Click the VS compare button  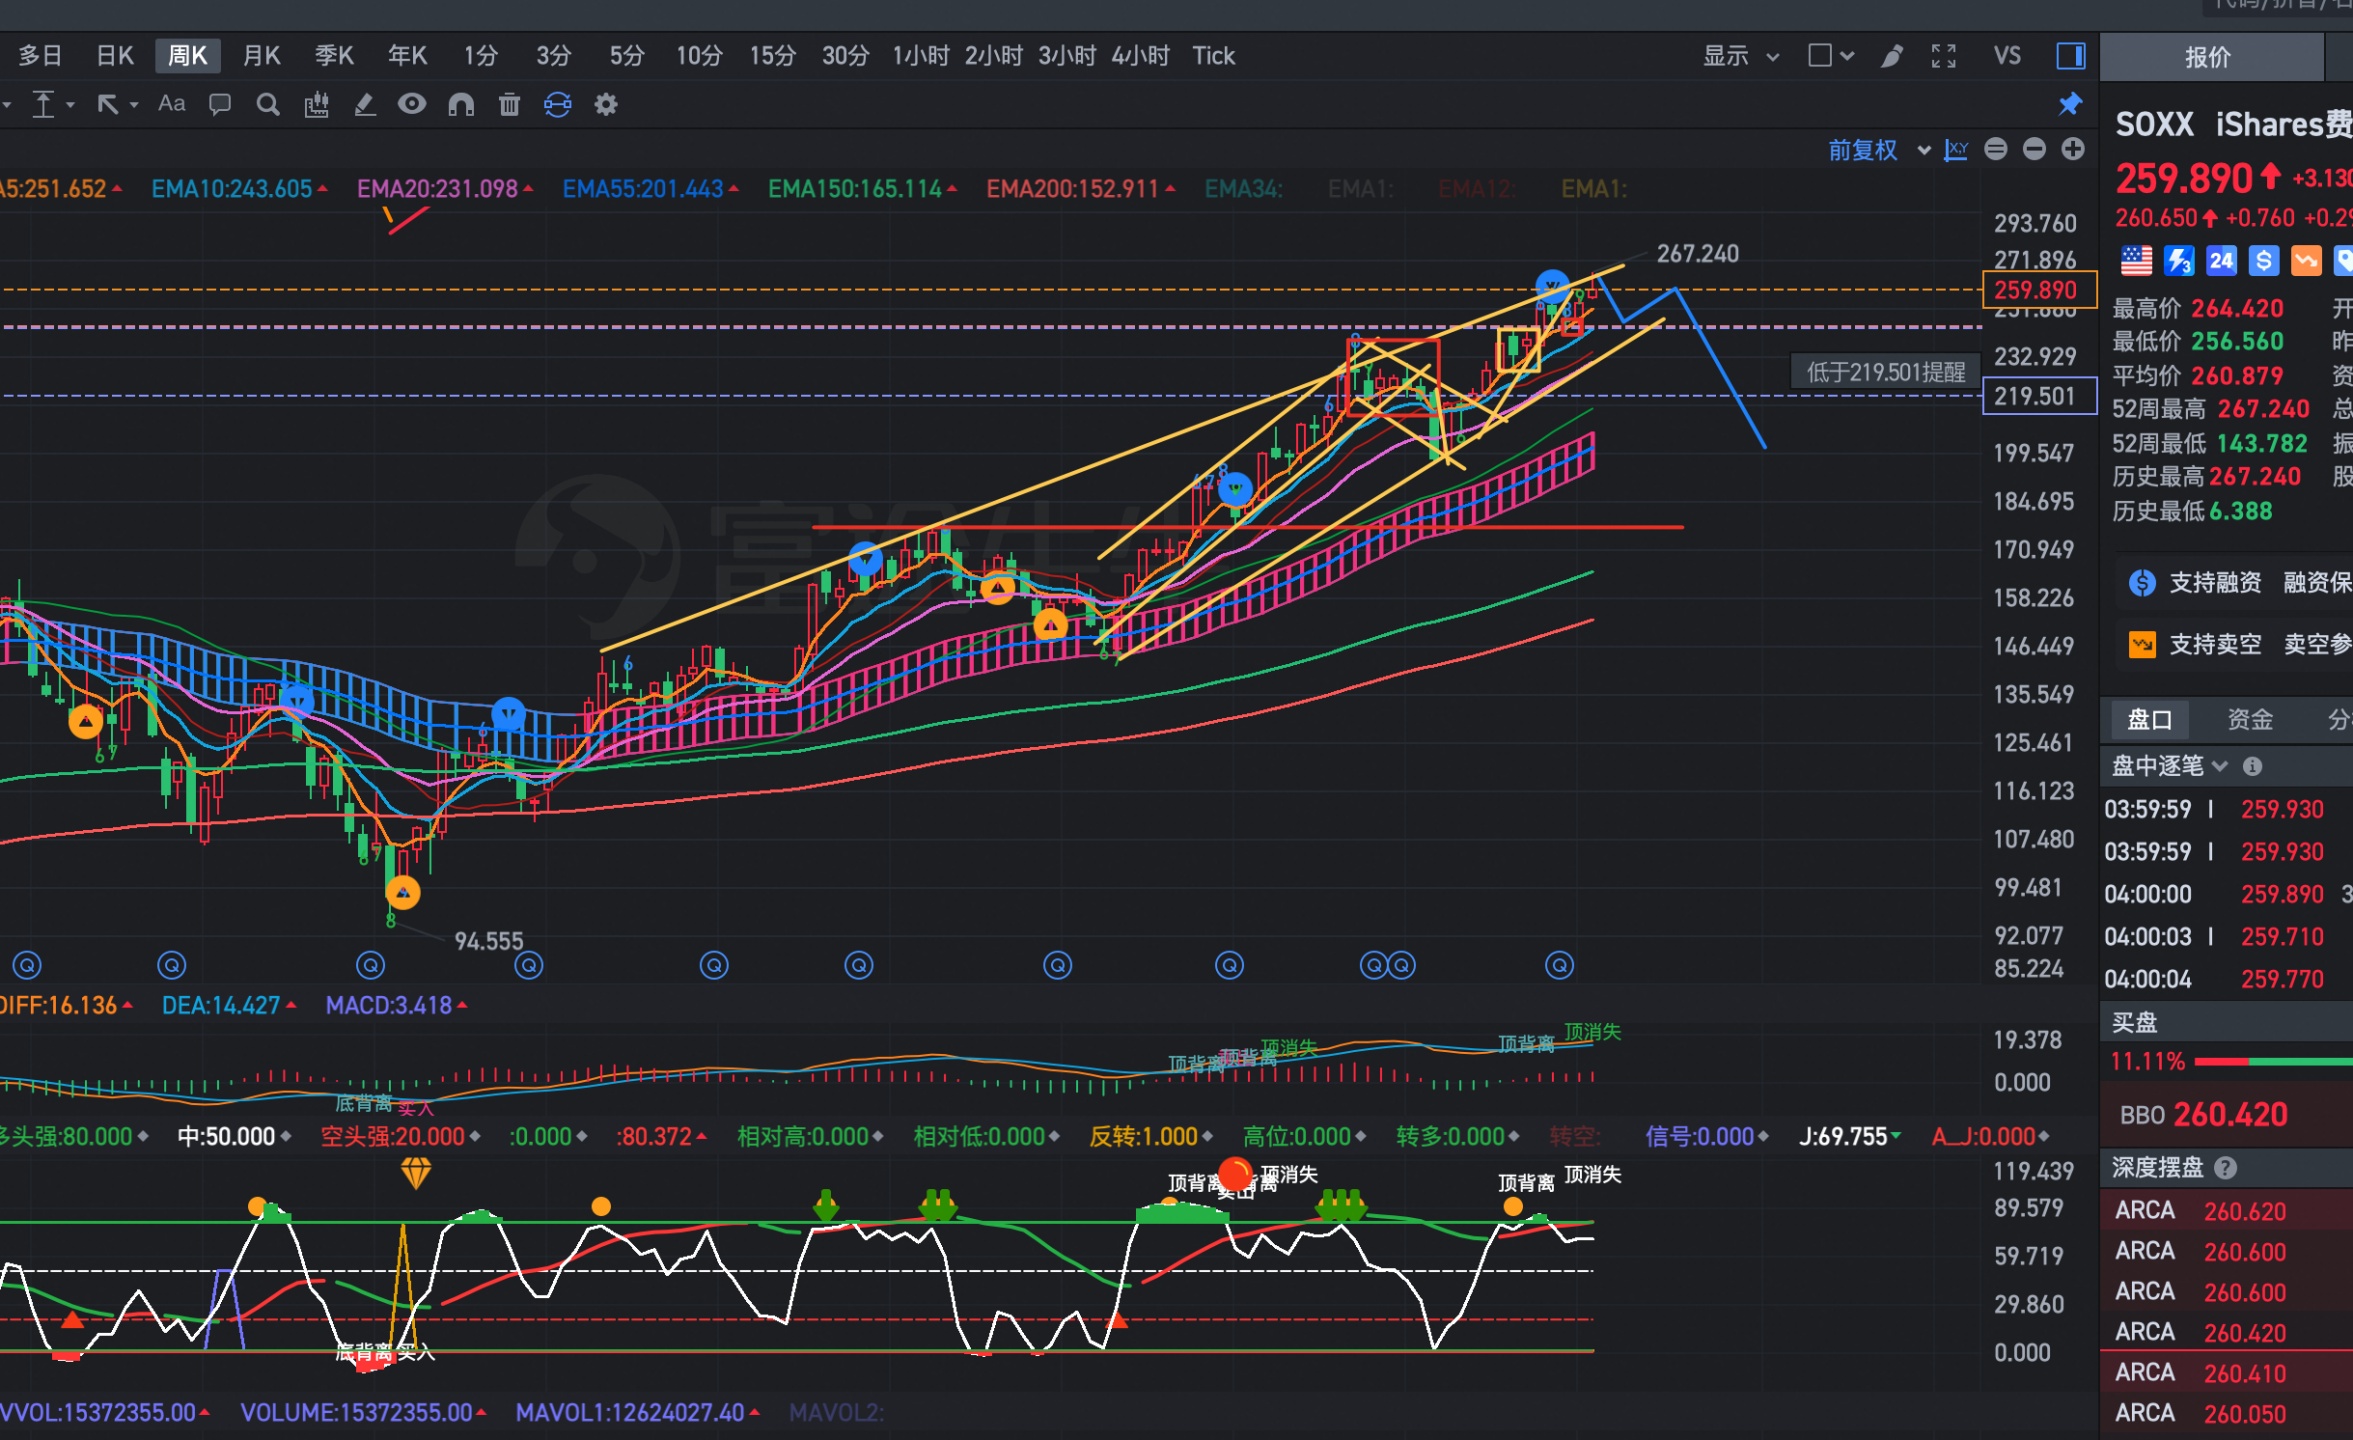(x=2006, y=56)
